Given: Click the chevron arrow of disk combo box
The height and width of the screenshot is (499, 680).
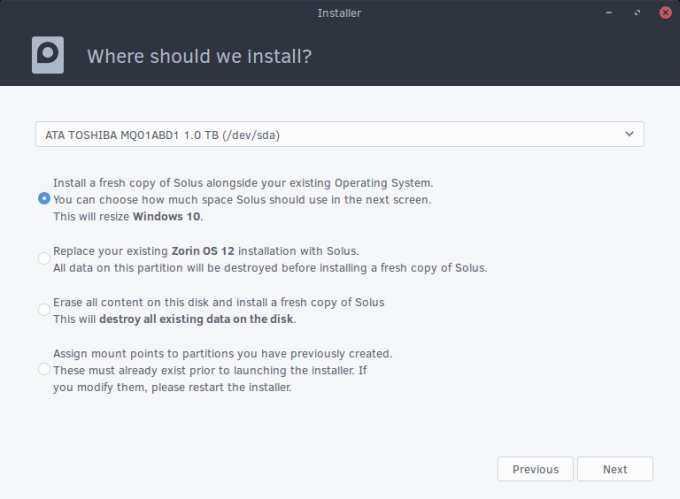Looking at the screenshot, I should (629, 134).
